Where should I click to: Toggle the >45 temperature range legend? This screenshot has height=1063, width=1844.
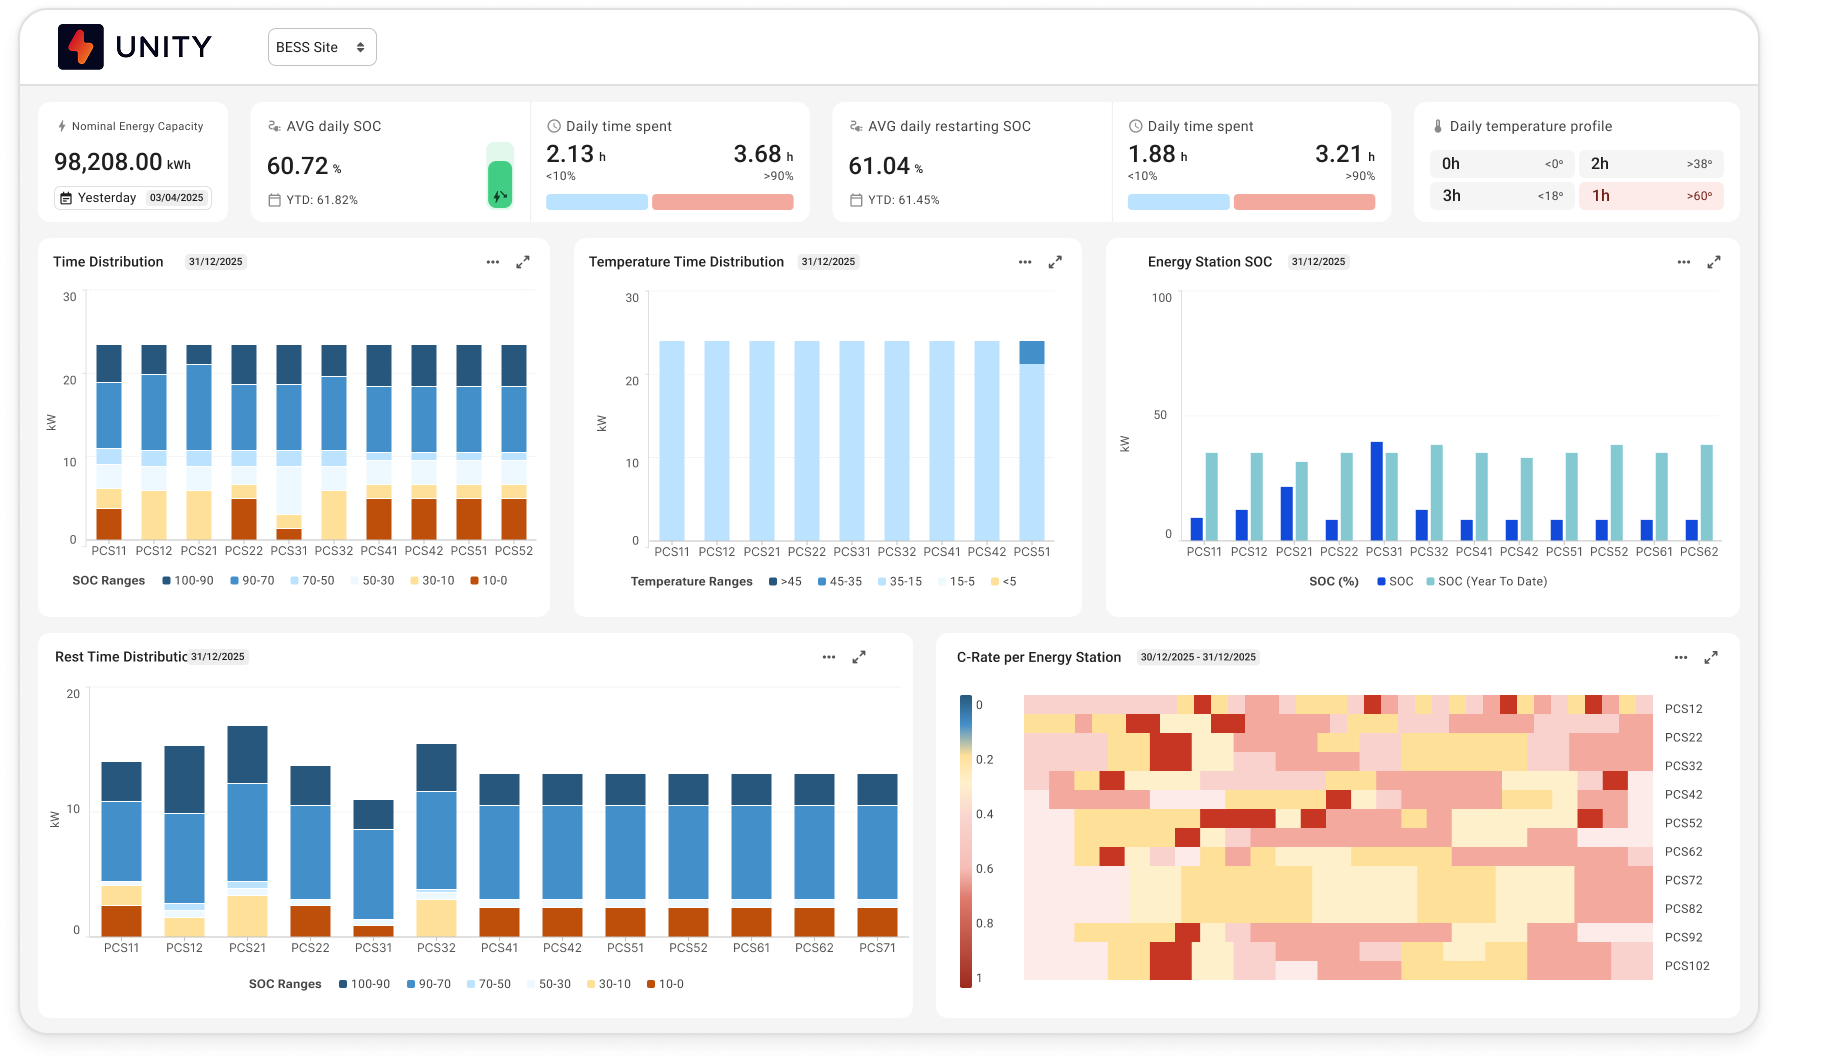click(x=785, y=582)
